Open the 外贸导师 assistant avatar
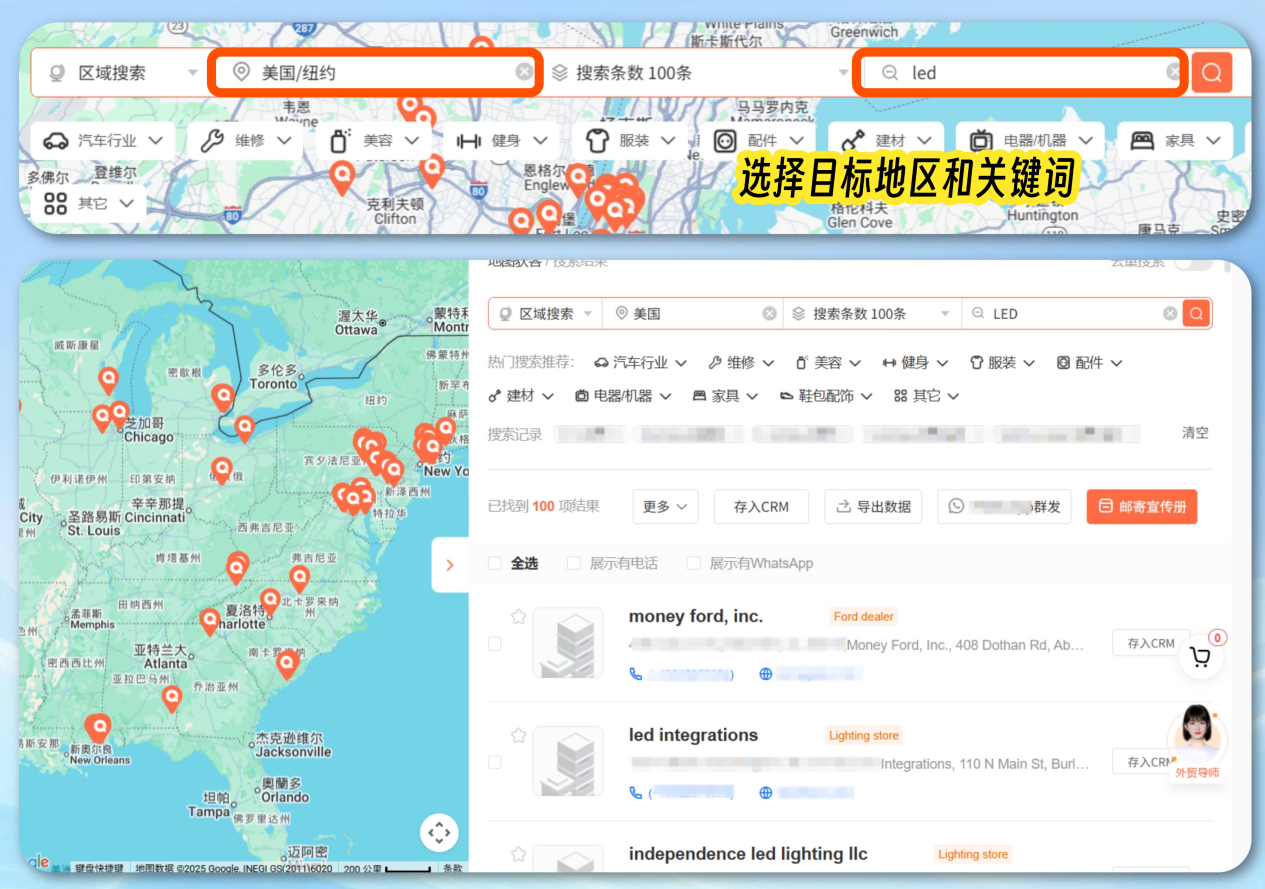Screen dimensions: 1265x889 pyautogui.click(x=1197, y=742)
